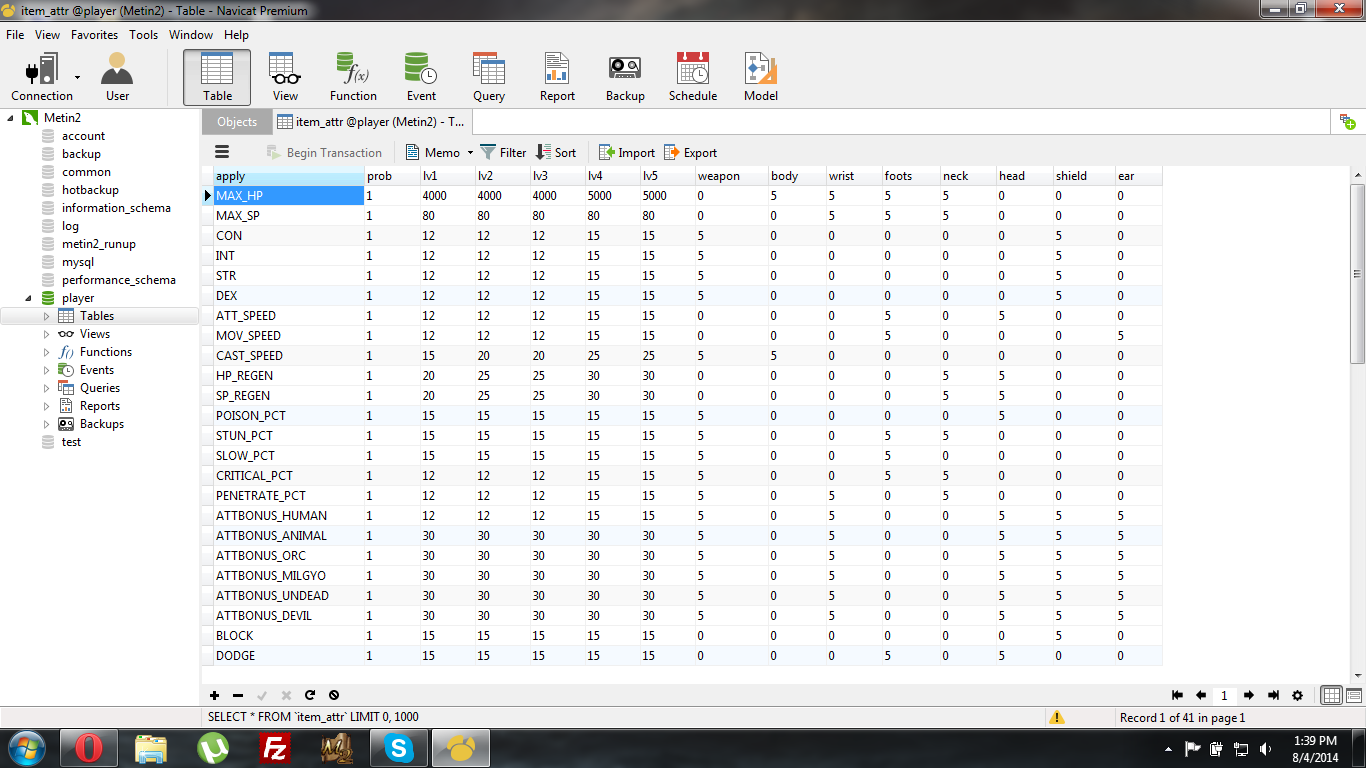
Task: Open the page settings gear icon
Action: coord(1298,695)
